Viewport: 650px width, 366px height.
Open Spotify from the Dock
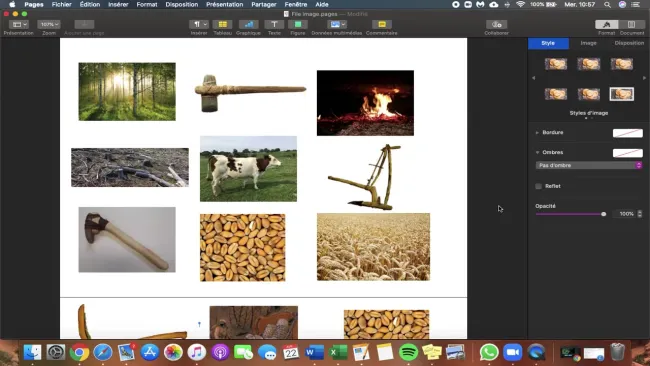[x=408, y=352]
